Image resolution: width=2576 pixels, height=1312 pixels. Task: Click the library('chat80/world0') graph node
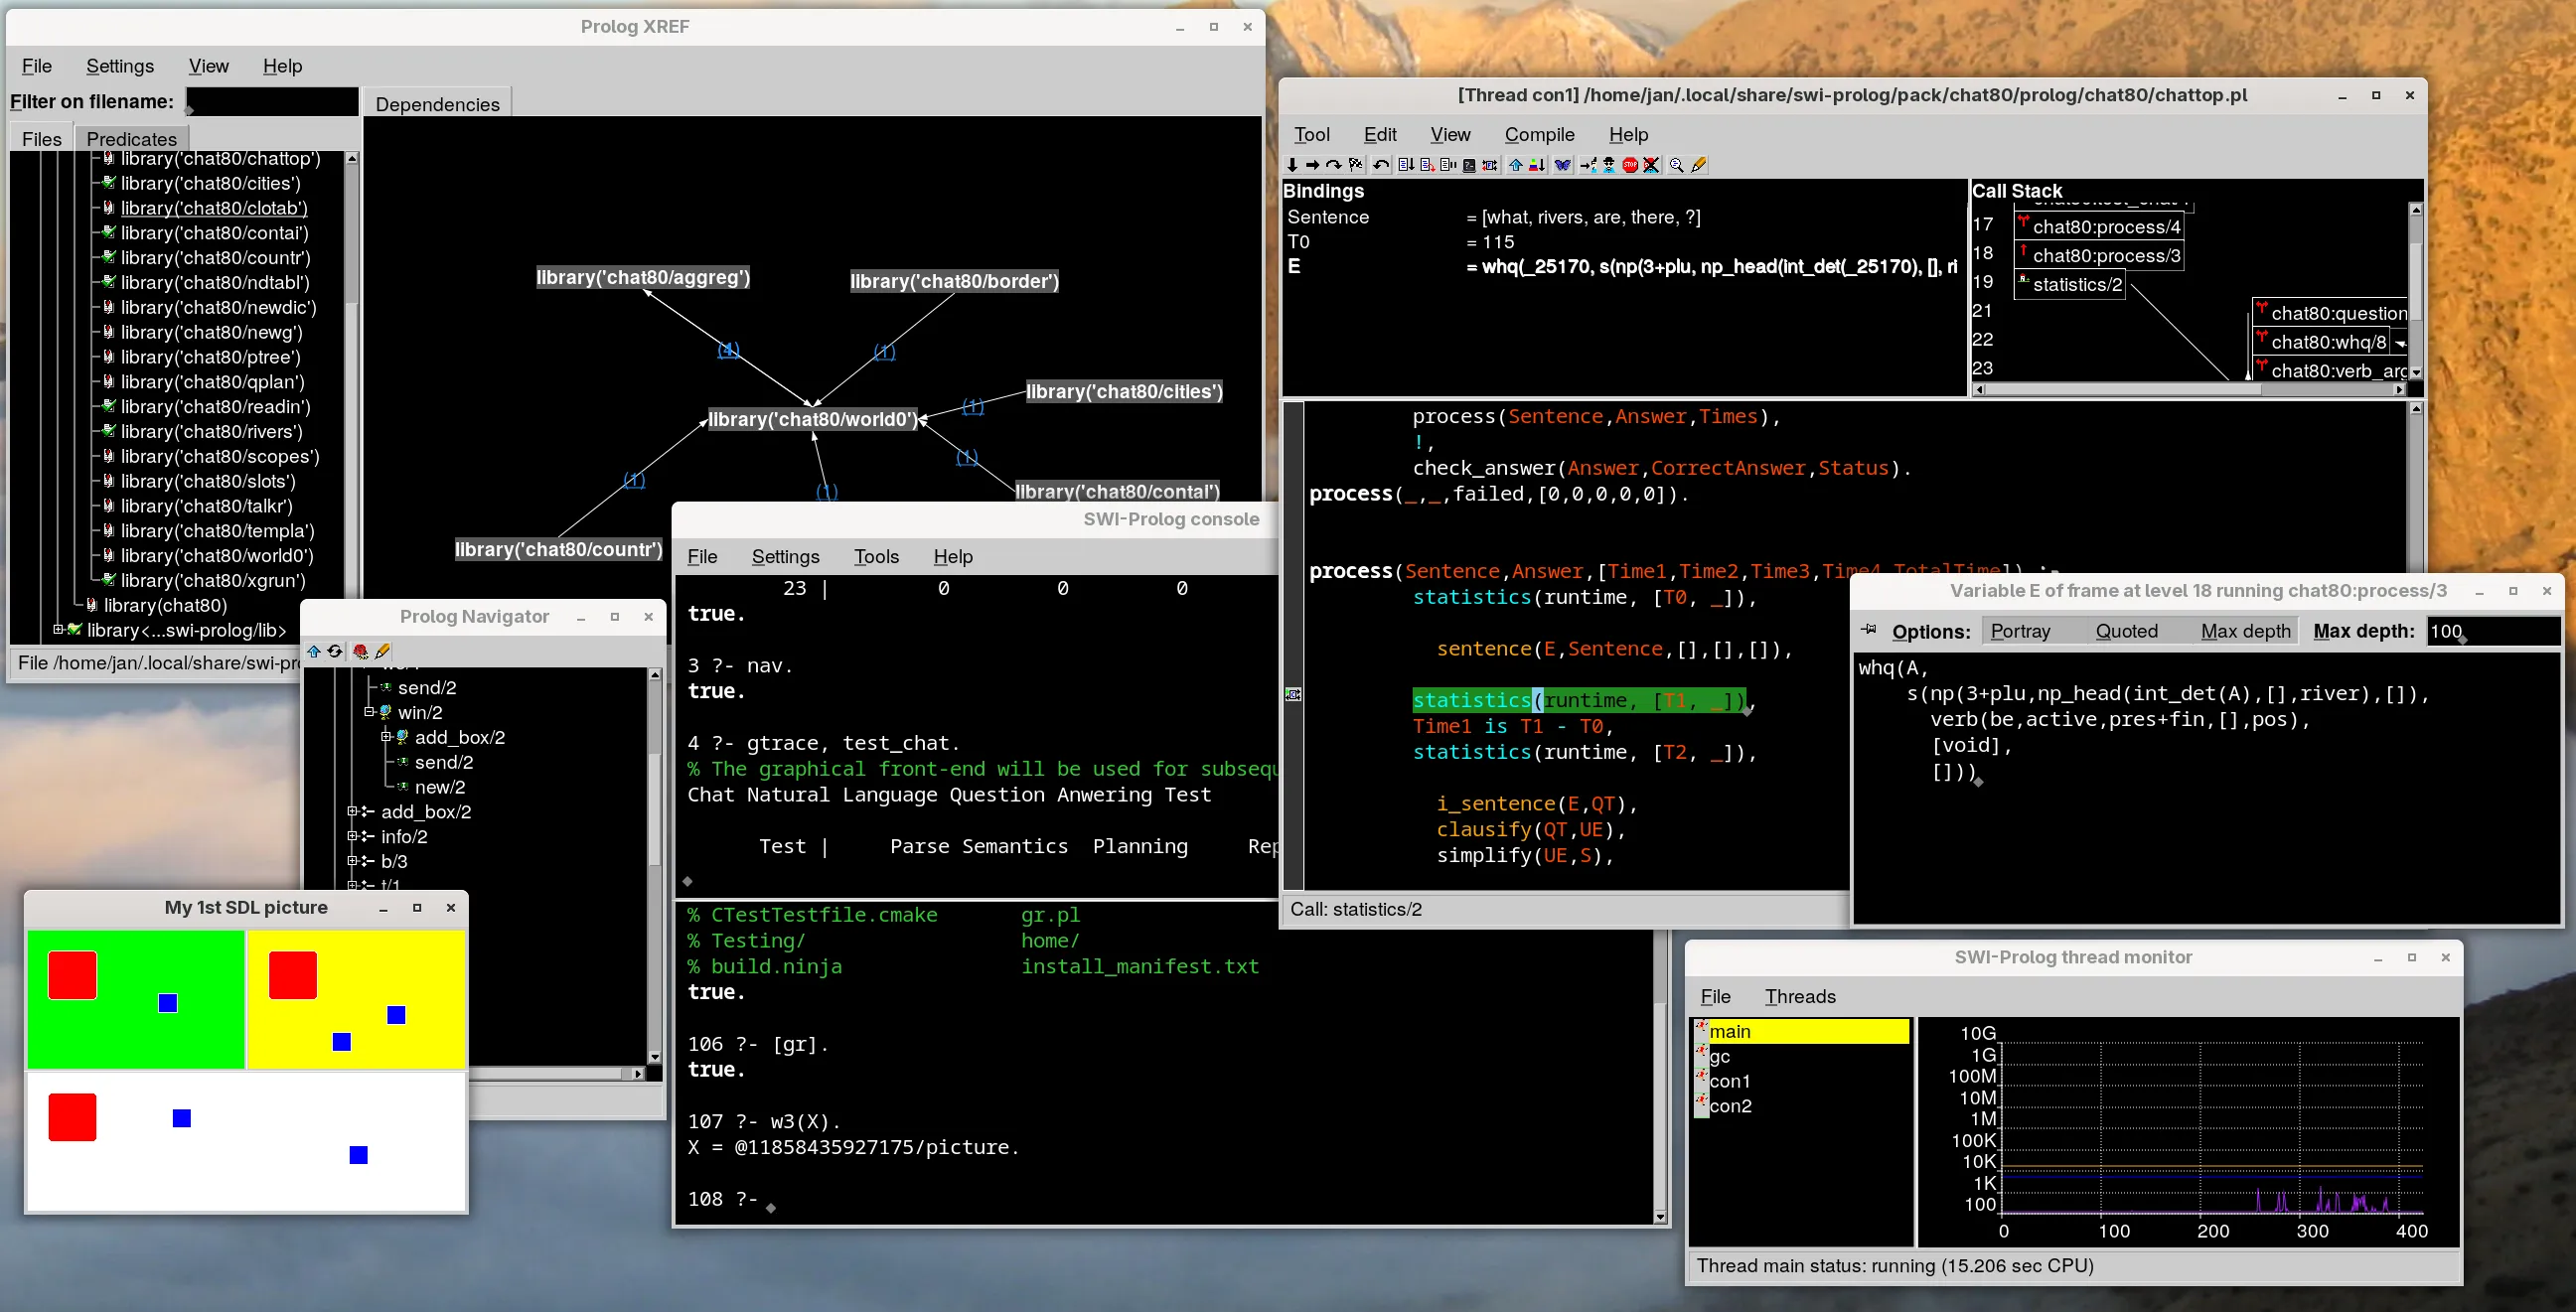[812, 419]
